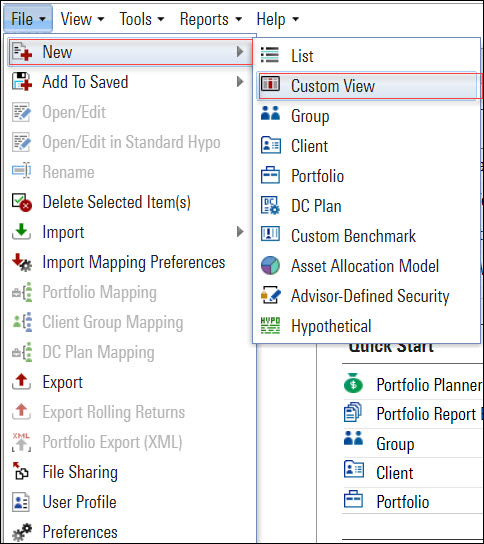The height and width of the screenshot is (544, 484).
Task: Click Portfolio label in New submenu
Action: click(x=317, y=176)
